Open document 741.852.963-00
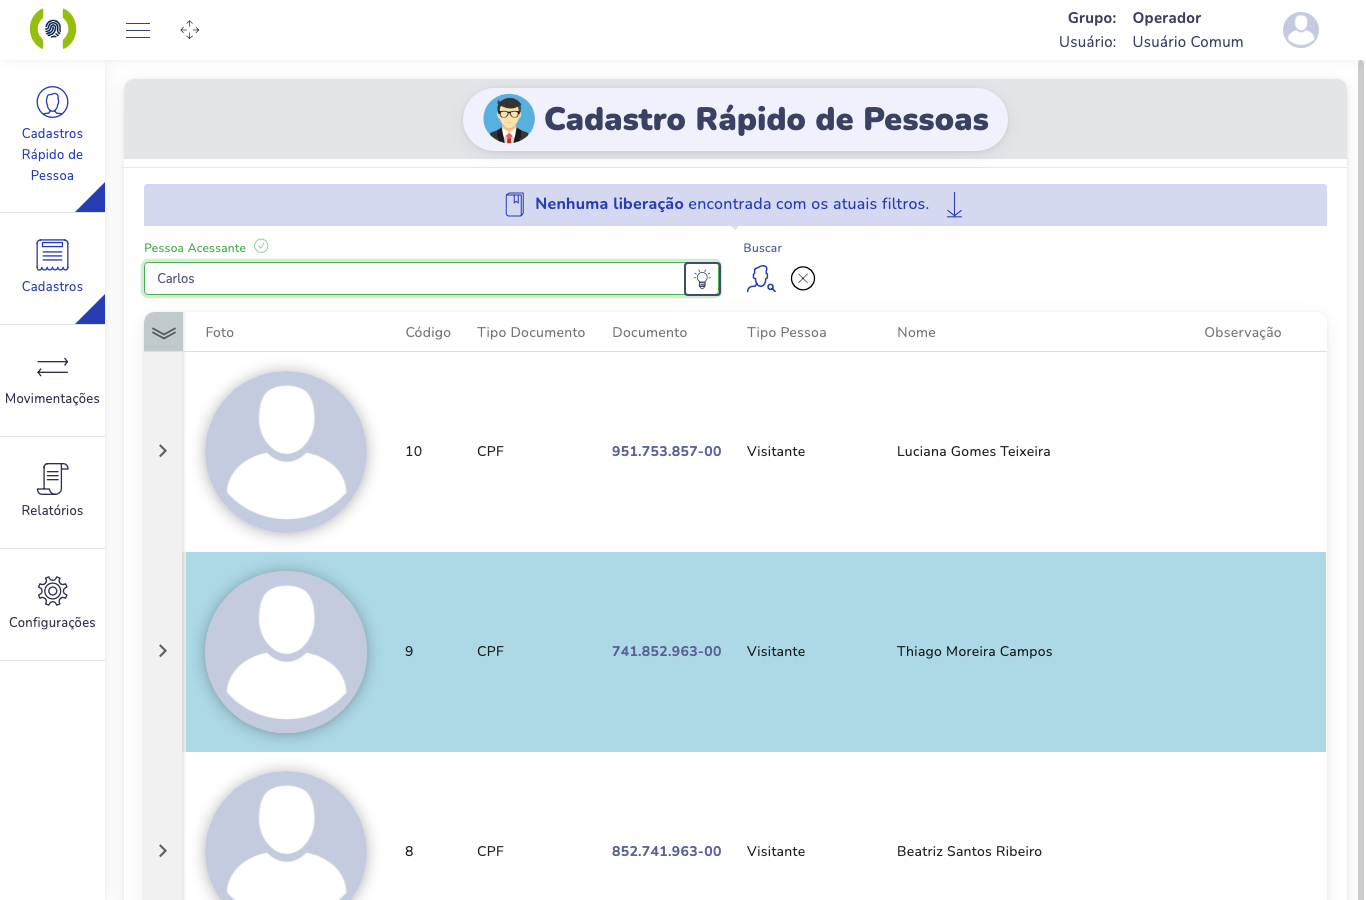Viewport: 1366px width, 900px height. [666, 651]
